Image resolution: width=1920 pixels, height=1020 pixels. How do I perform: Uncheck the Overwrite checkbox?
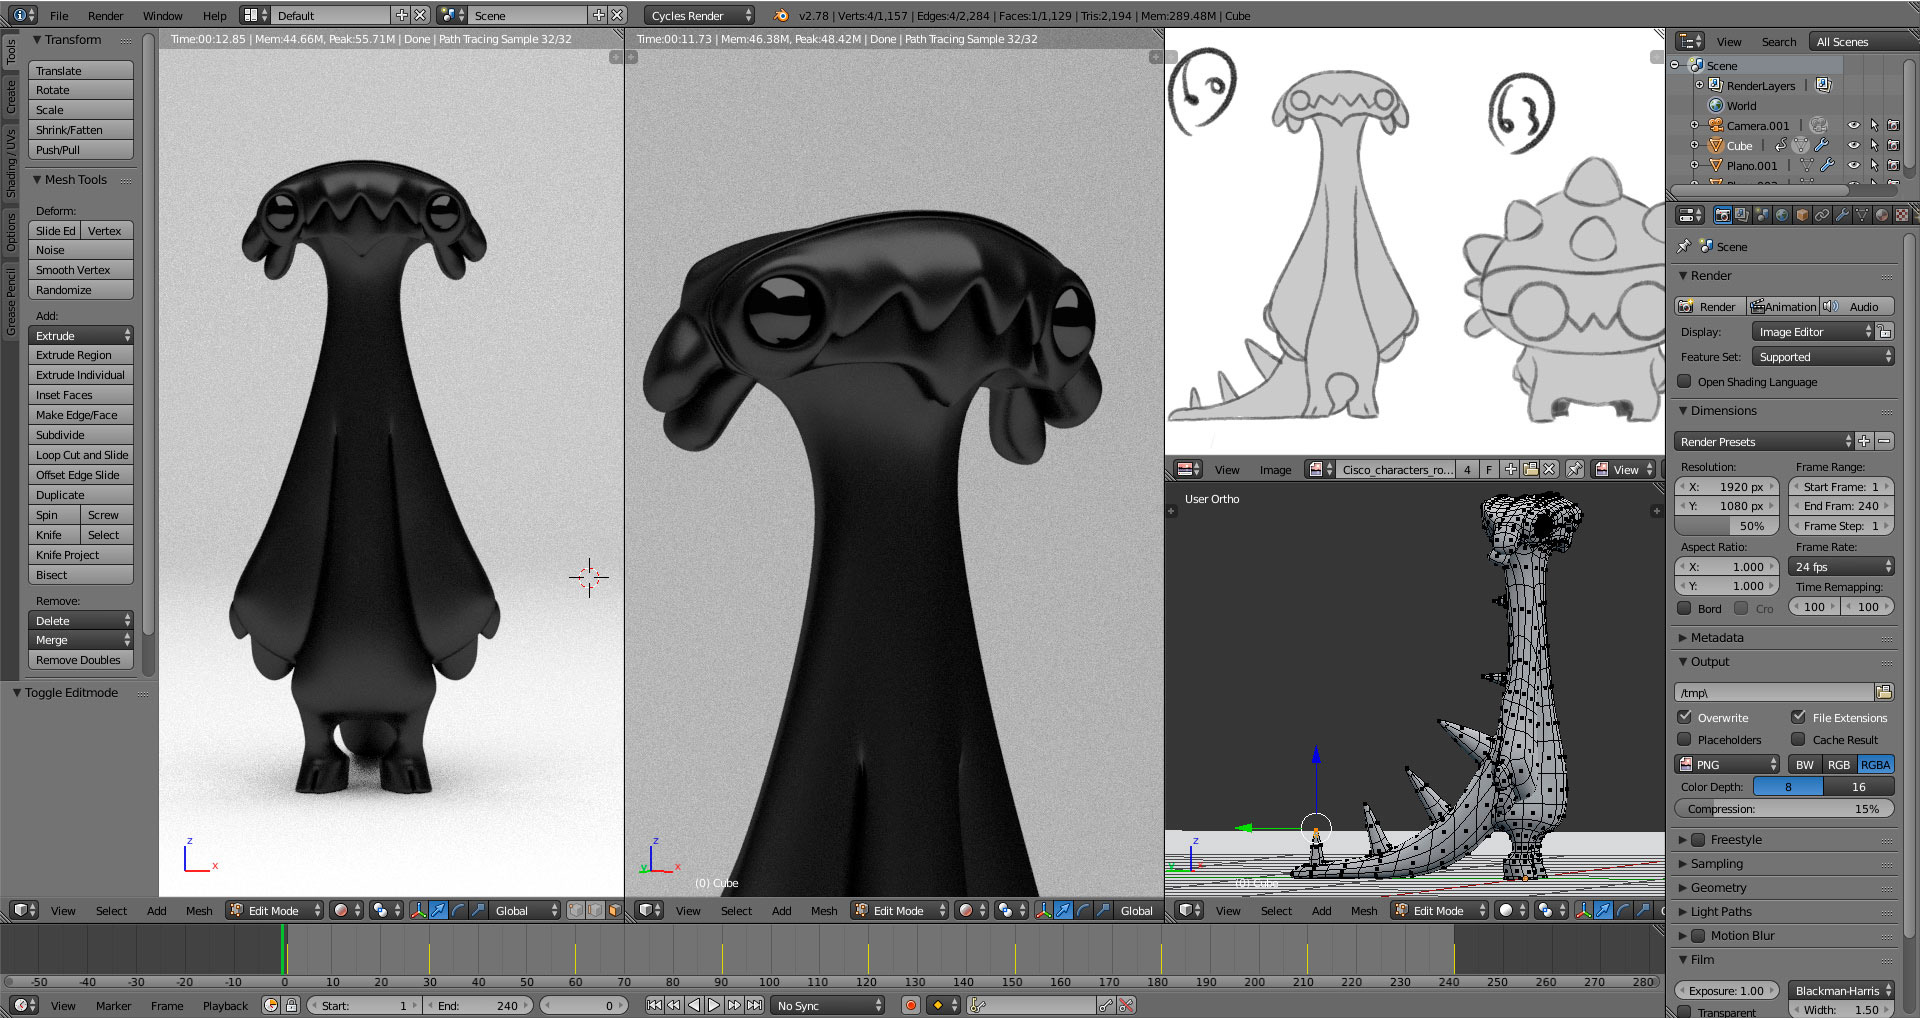point(1684,717)
